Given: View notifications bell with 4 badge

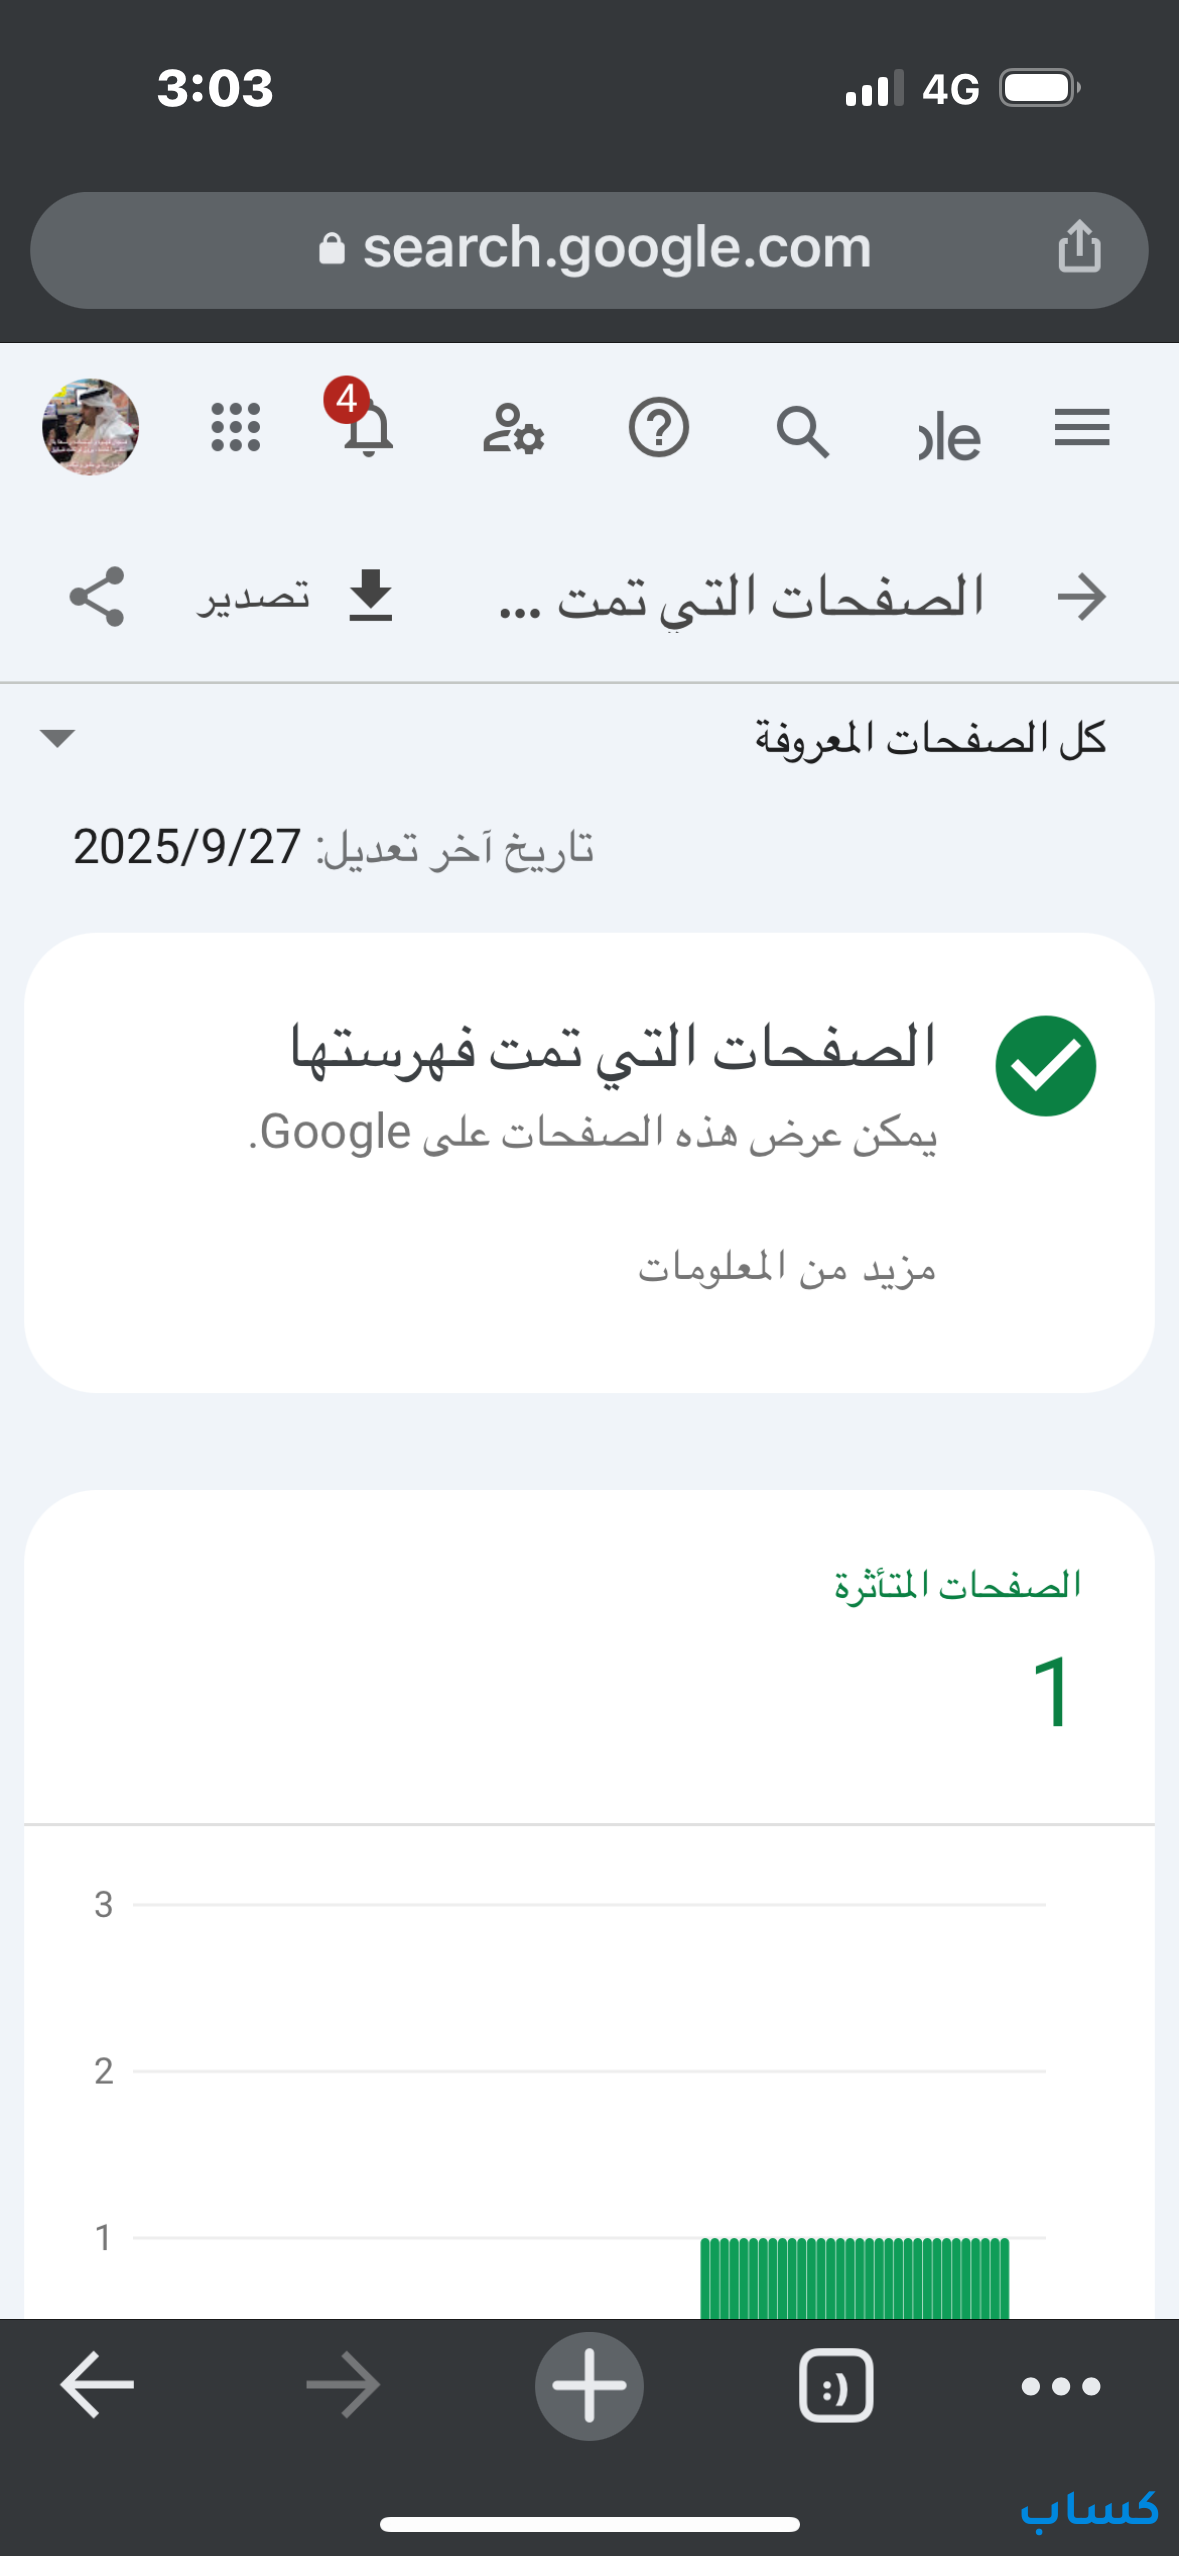Looking at the screenshot, I should pos(366,427).
